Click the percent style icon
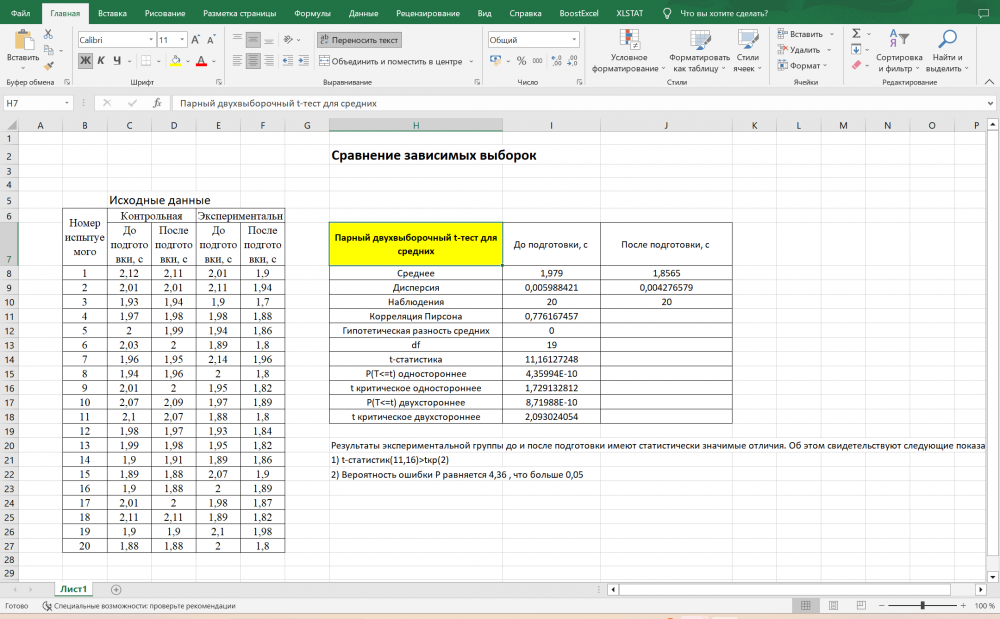1000x619 pixels. pyautogui.click(x=521, y=61)
